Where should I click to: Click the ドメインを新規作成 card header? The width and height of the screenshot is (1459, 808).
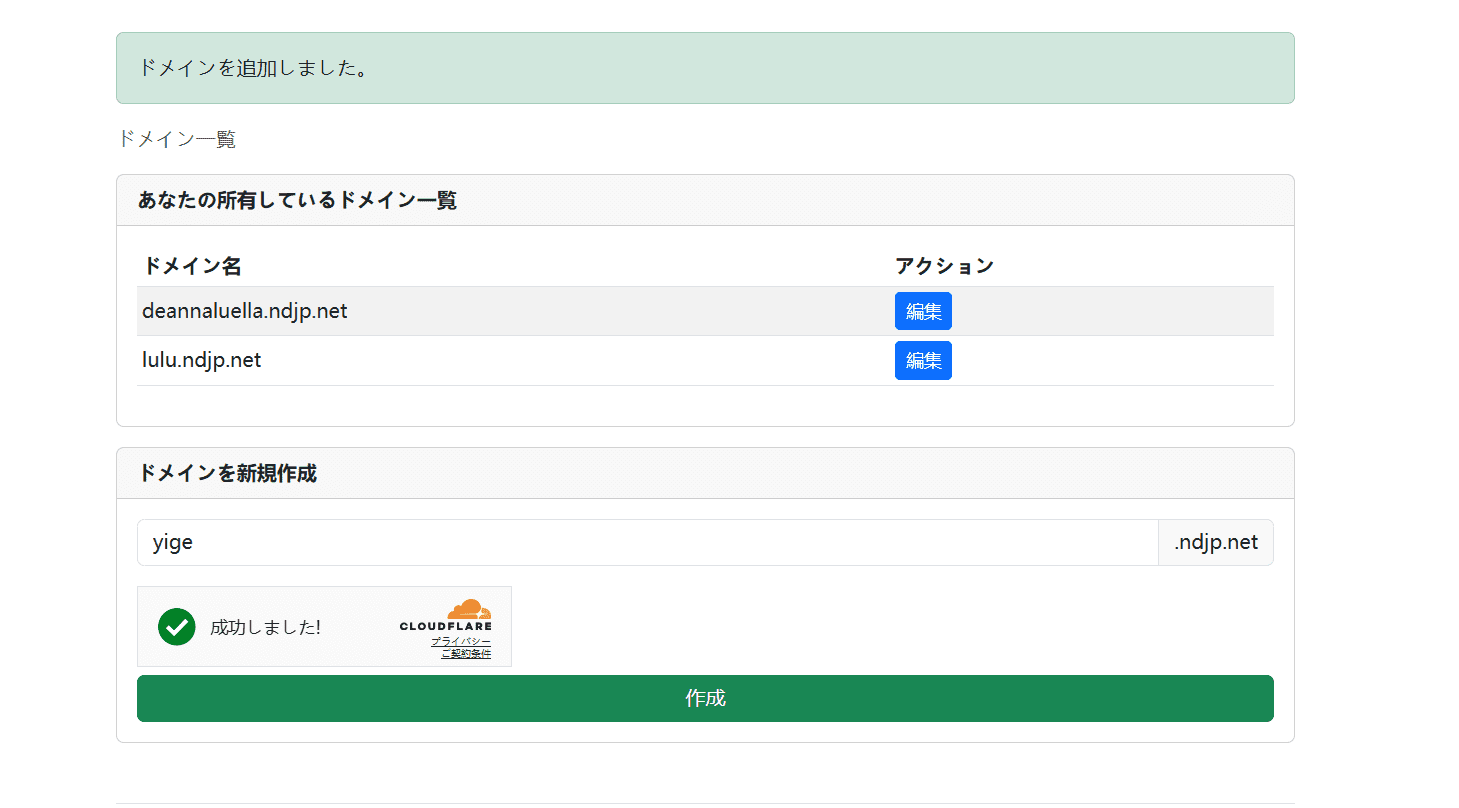[x=227, y=473]
